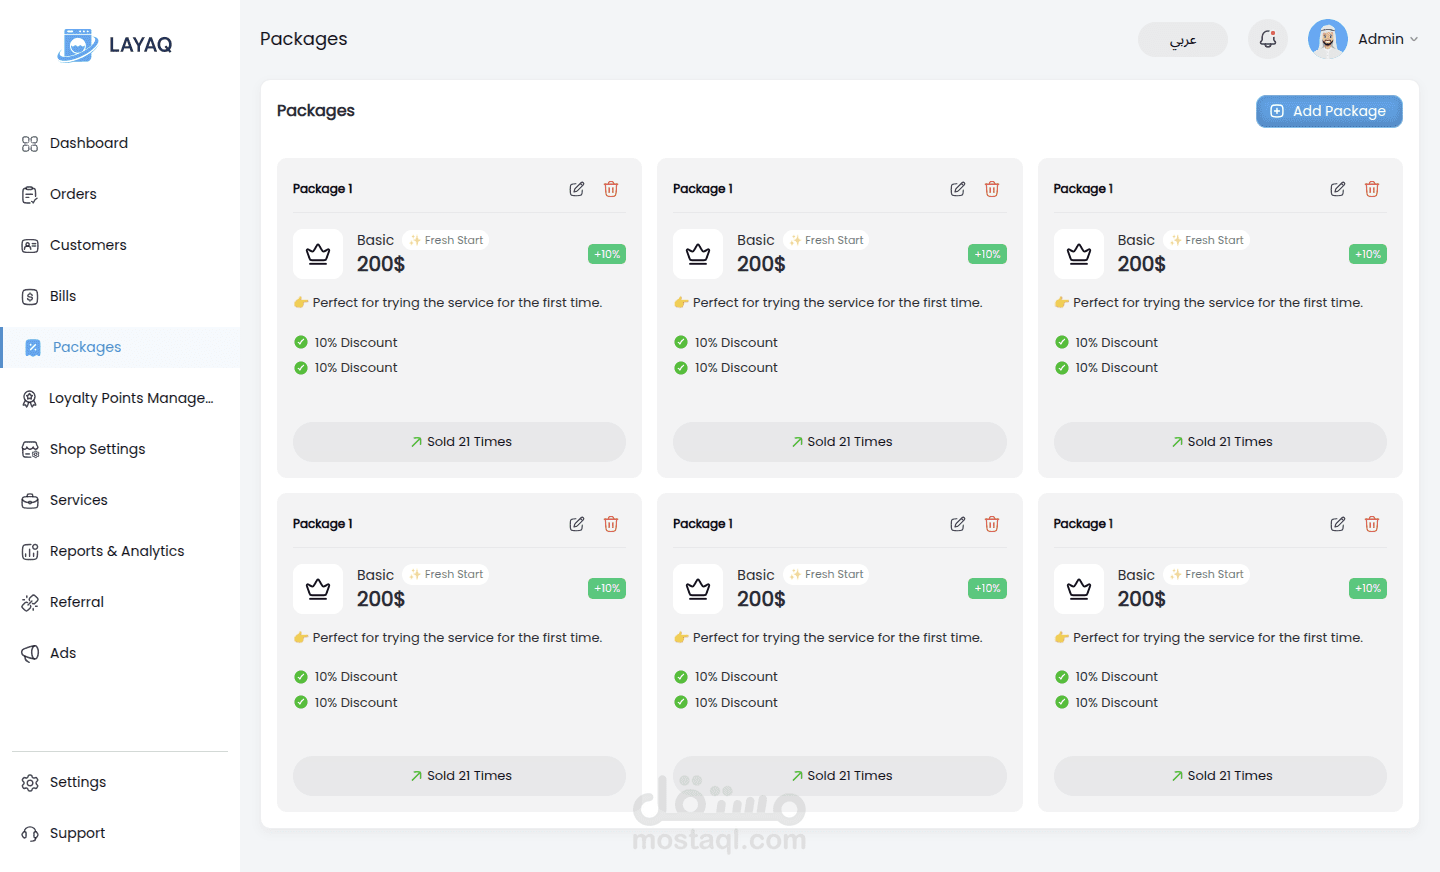The image size is (1440, 872).
Task: Click edit icon on bottom-middle package
Action: click(958, 524)
